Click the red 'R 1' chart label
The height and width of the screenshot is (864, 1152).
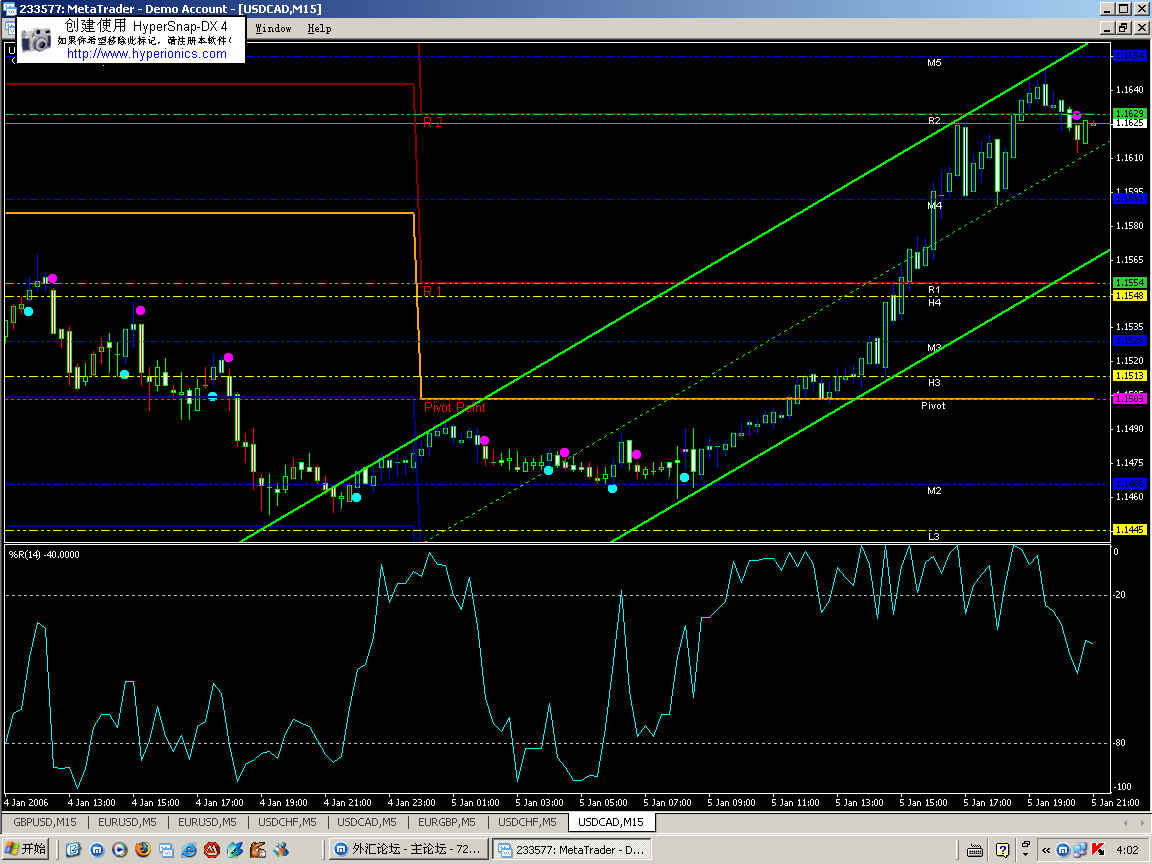(x=433, y=291)
